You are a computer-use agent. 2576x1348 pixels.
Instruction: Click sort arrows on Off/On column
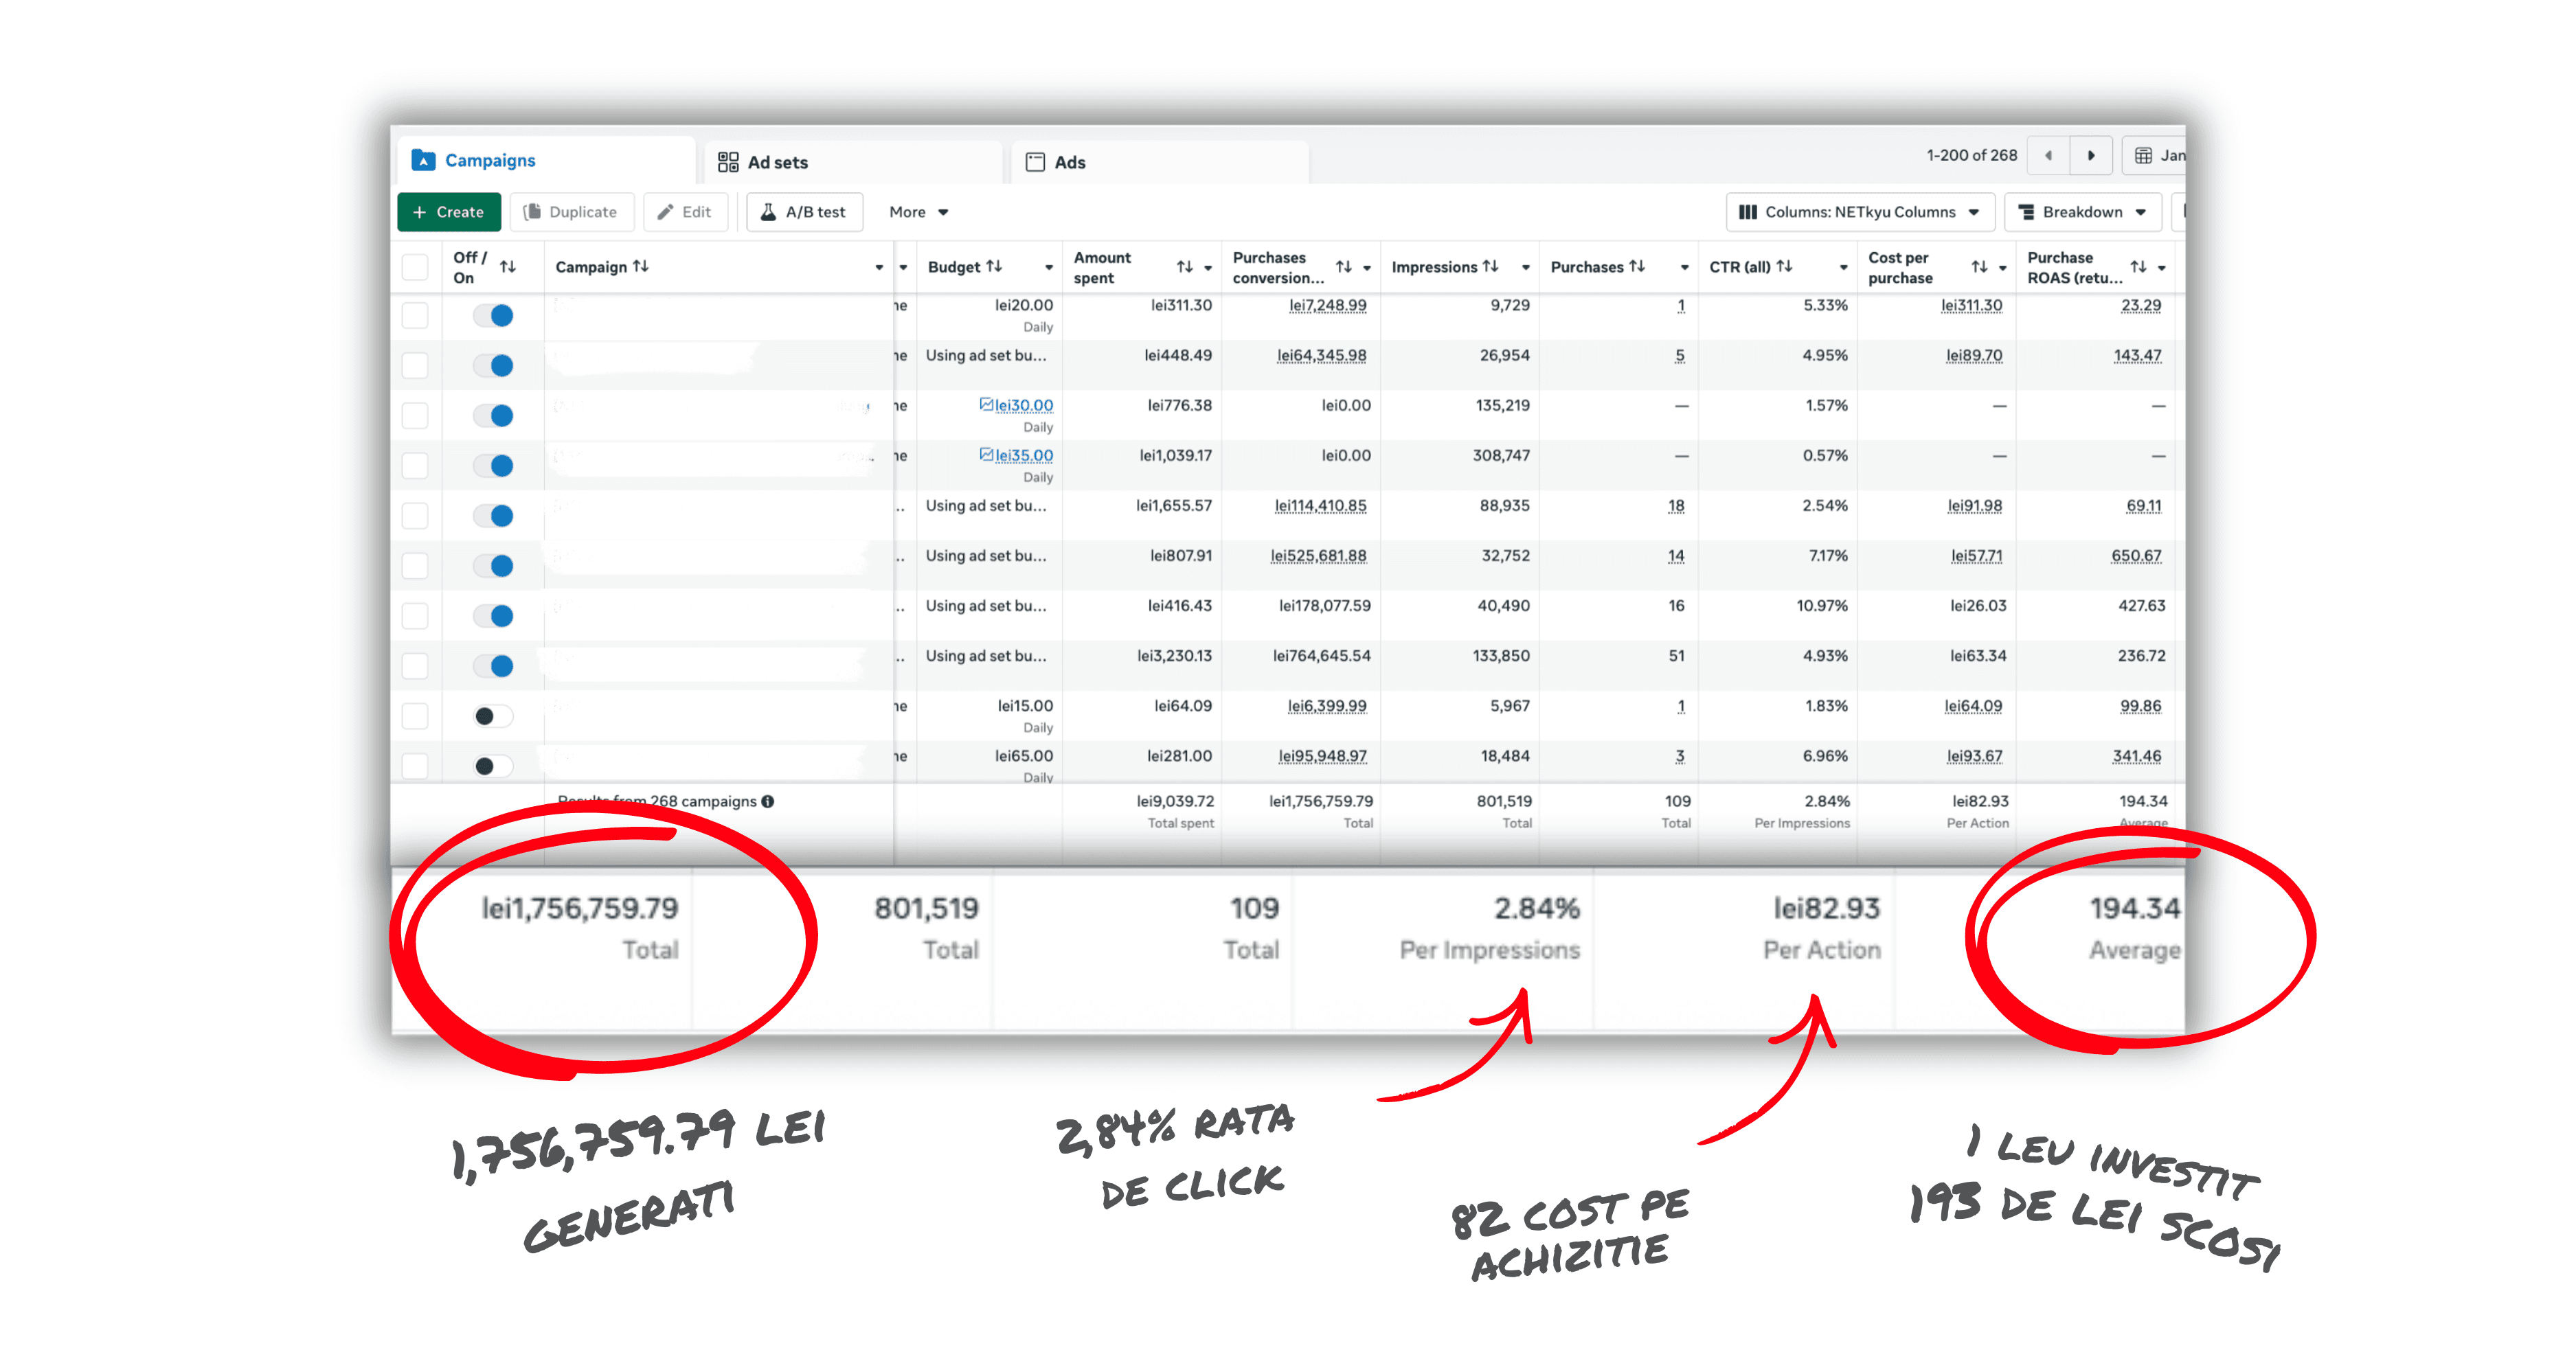(x=508, y=266)
